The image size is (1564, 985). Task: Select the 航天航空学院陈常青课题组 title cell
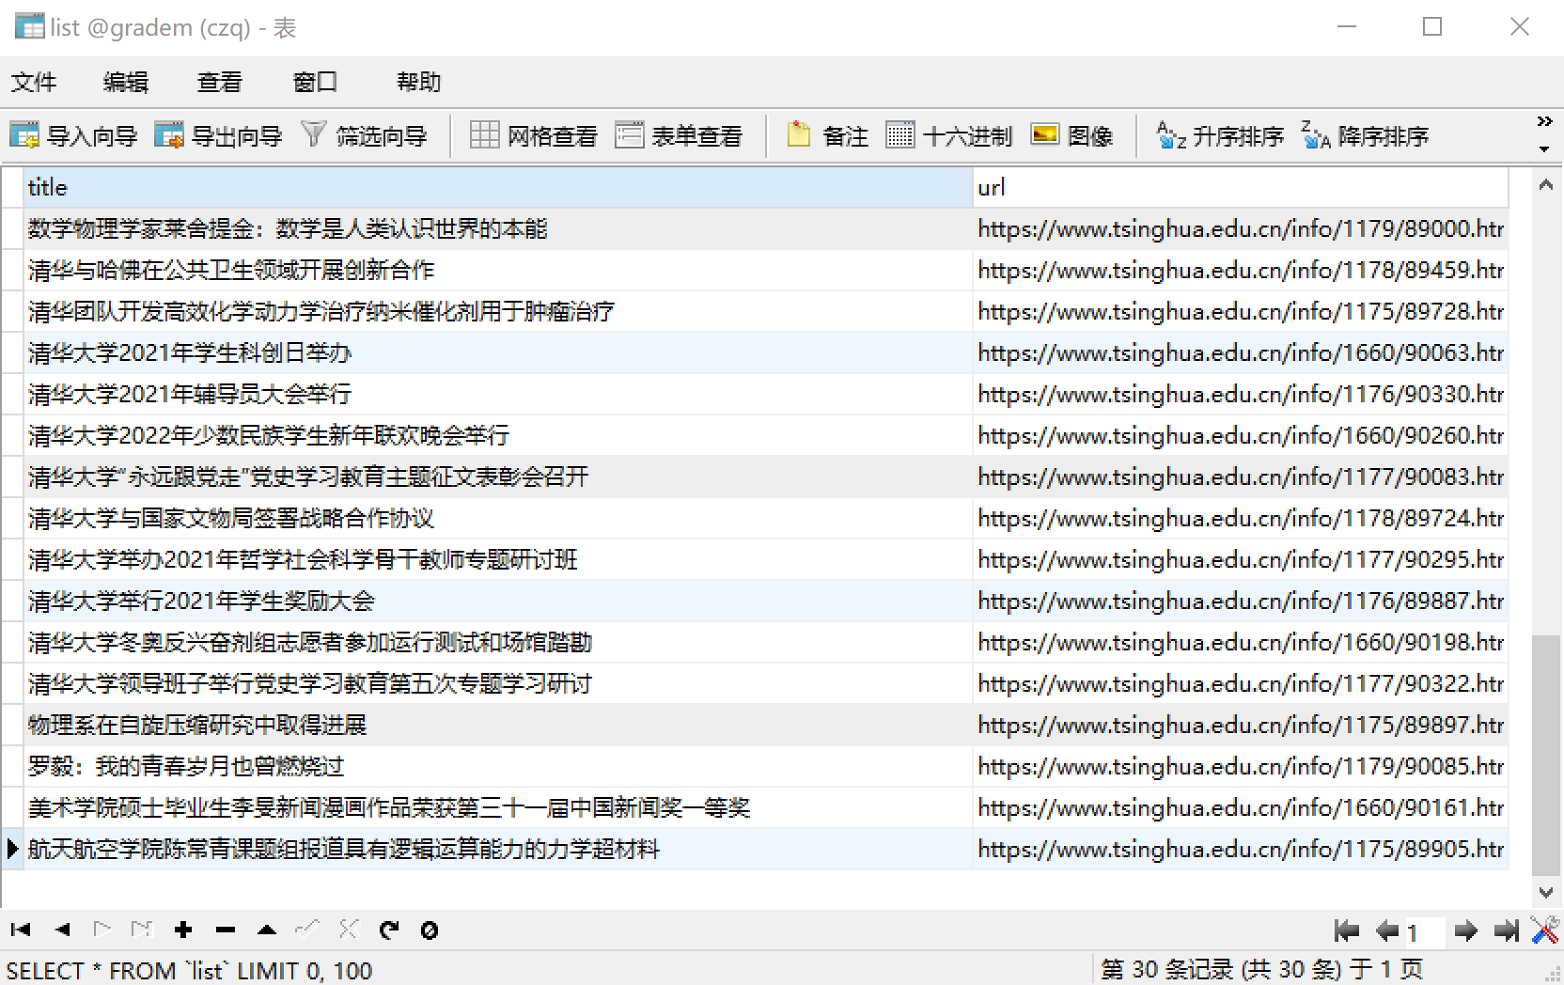click(497, 849)
